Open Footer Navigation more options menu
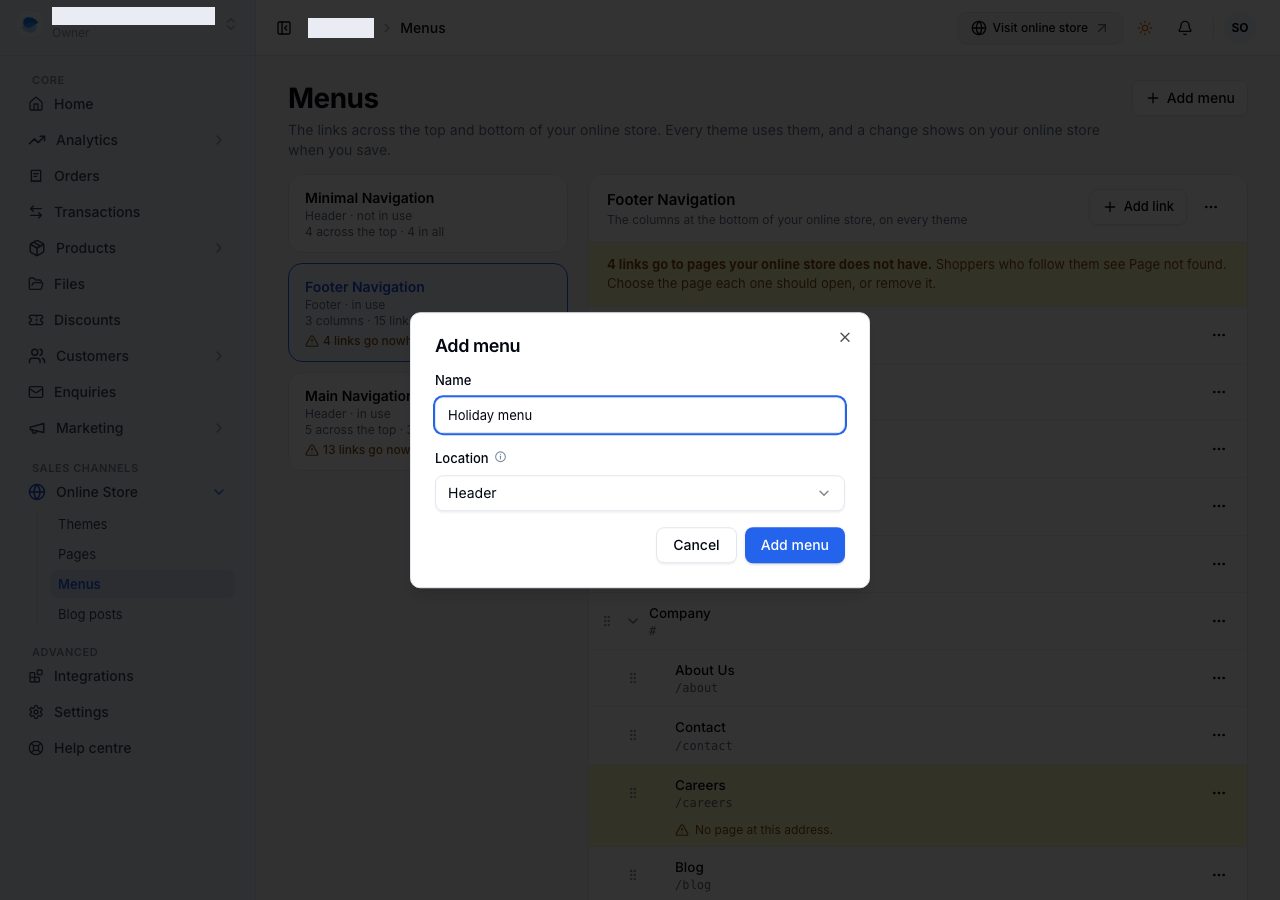 pos(1211,207)
